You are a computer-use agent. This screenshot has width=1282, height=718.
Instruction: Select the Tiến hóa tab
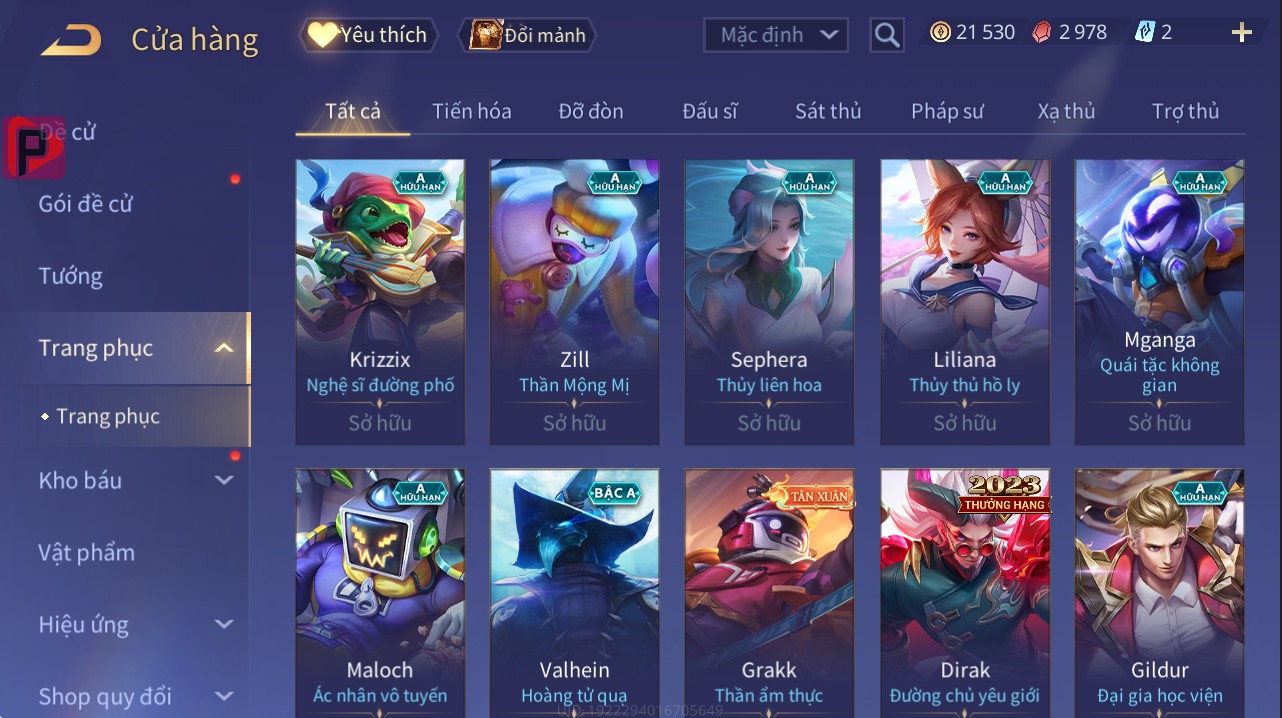[472, 111]
